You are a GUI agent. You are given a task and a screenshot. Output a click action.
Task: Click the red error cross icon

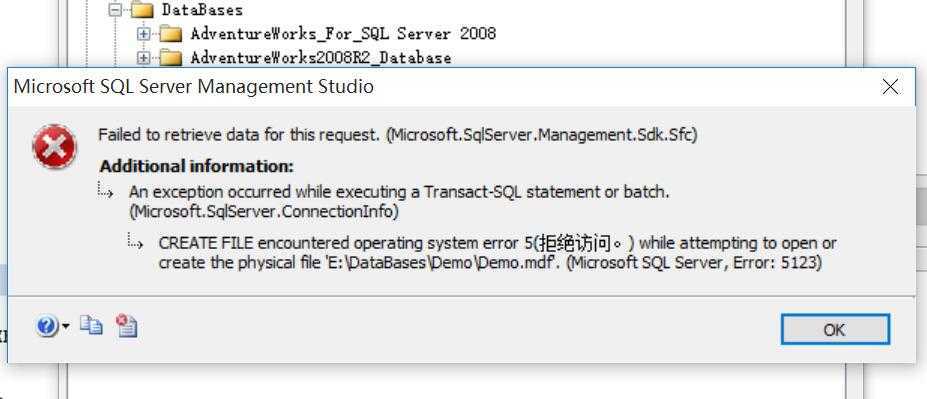tap(54, 147)
